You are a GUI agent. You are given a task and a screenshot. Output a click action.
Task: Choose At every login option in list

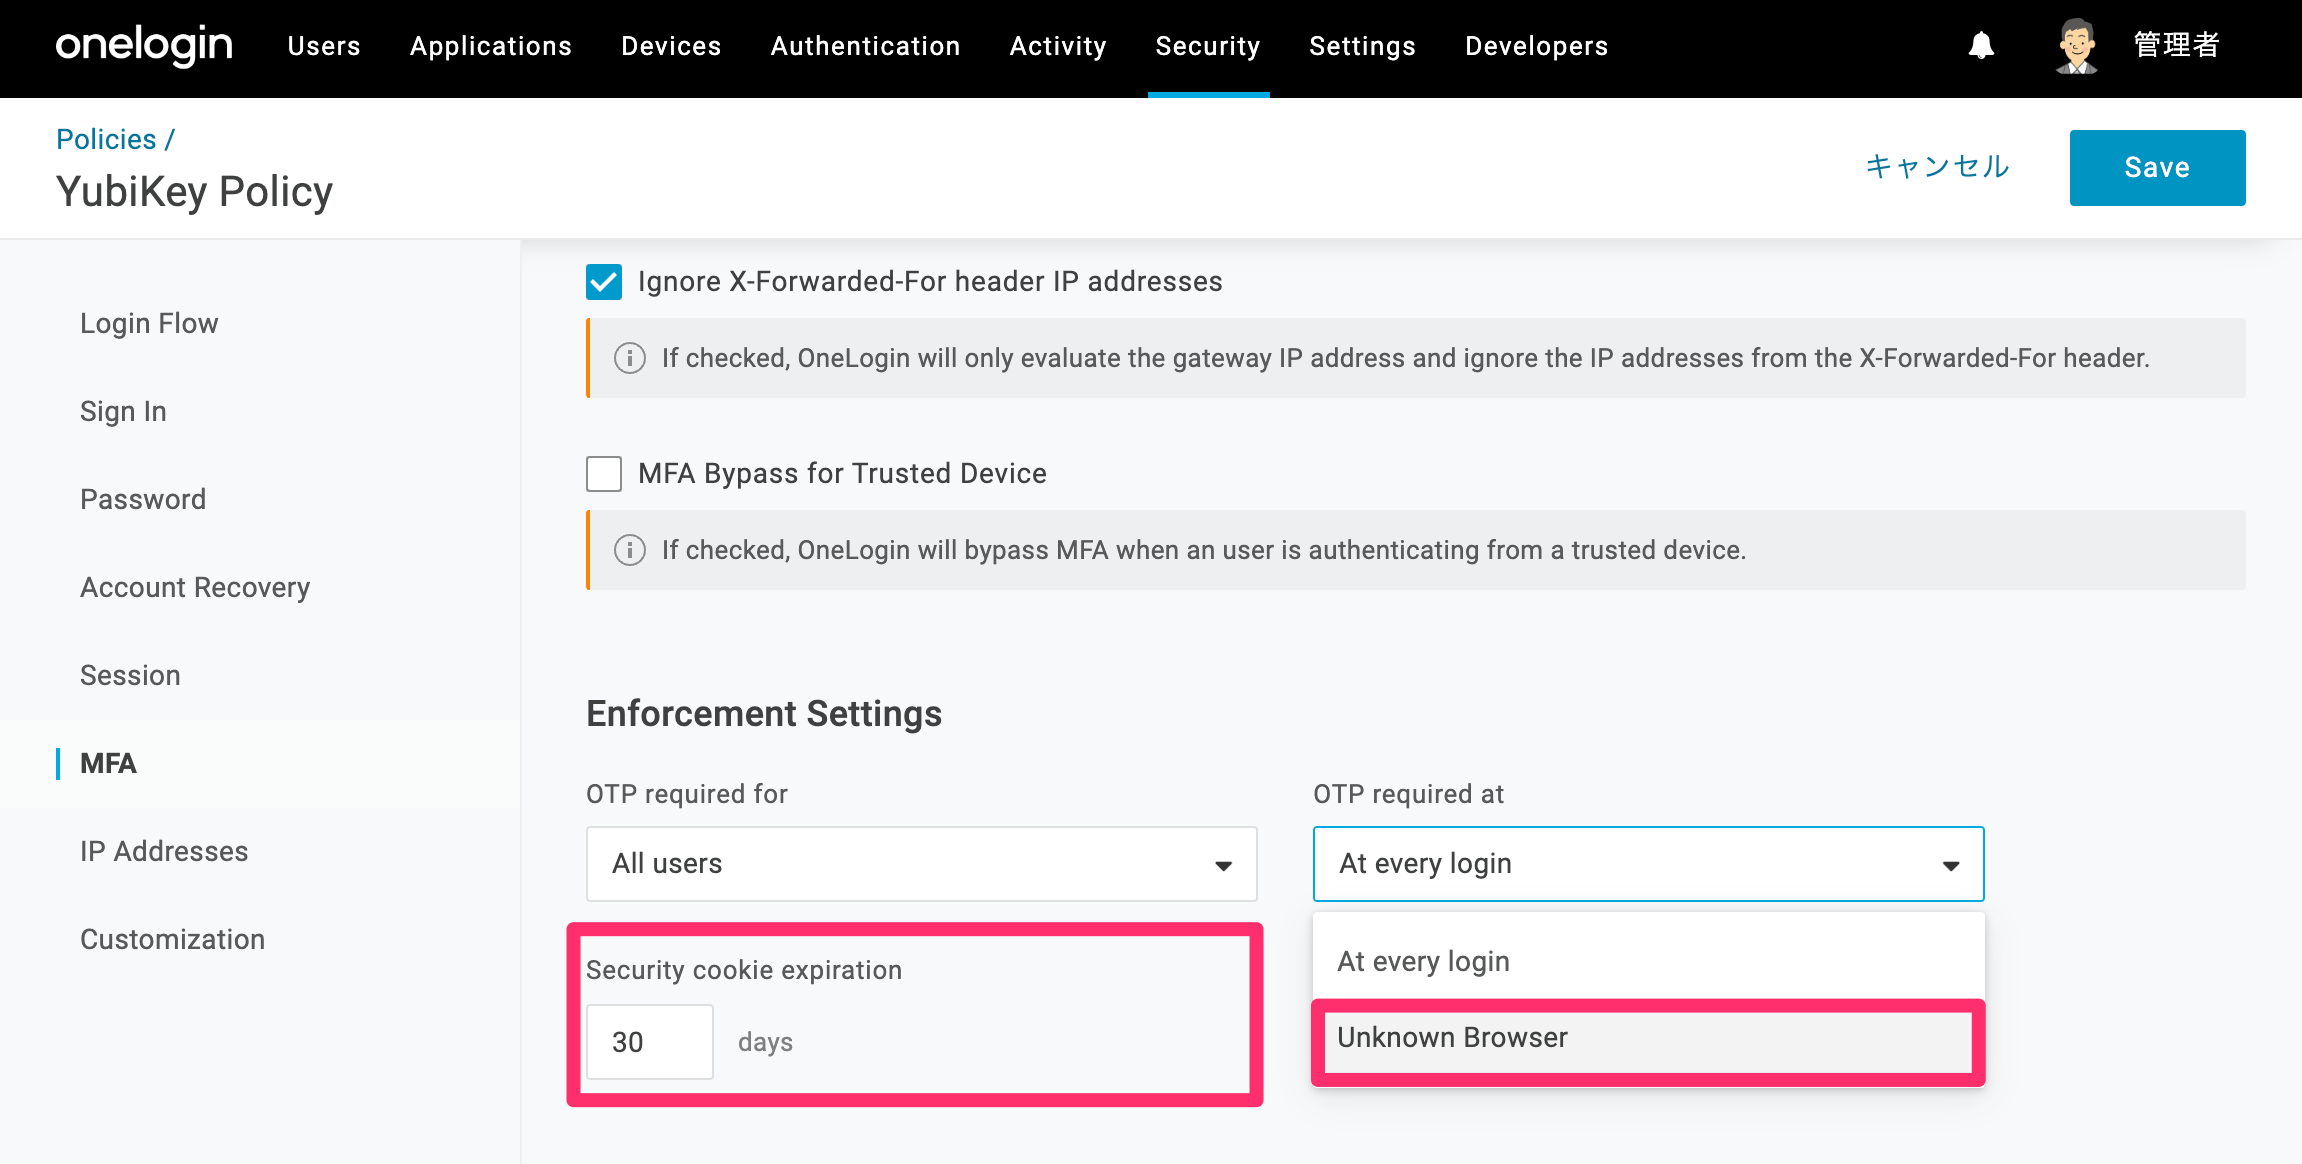coord(1648,961)
